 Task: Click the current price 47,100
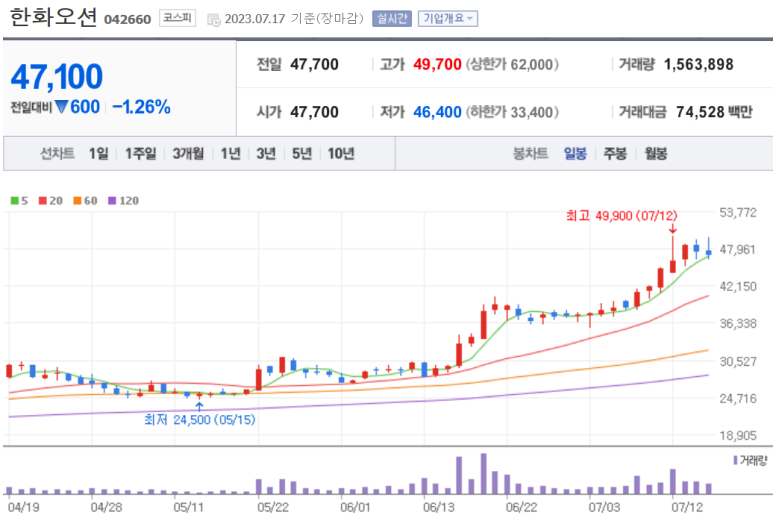(x=57, y=76)
